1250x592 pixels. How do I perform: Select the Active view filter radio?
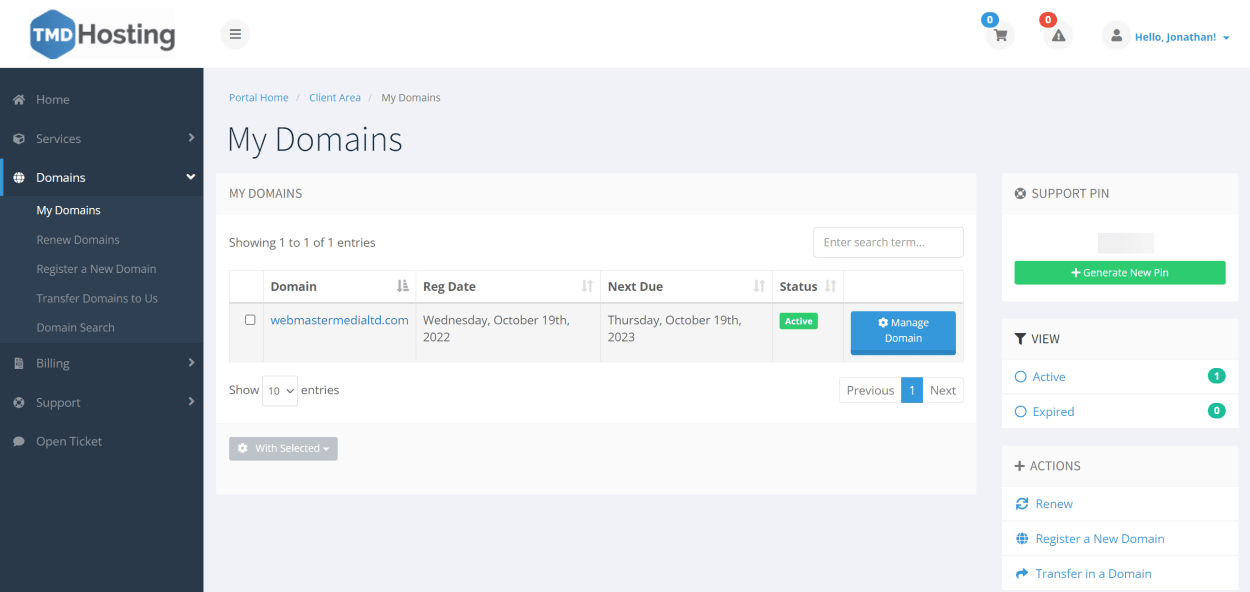tap(1021, 377)
